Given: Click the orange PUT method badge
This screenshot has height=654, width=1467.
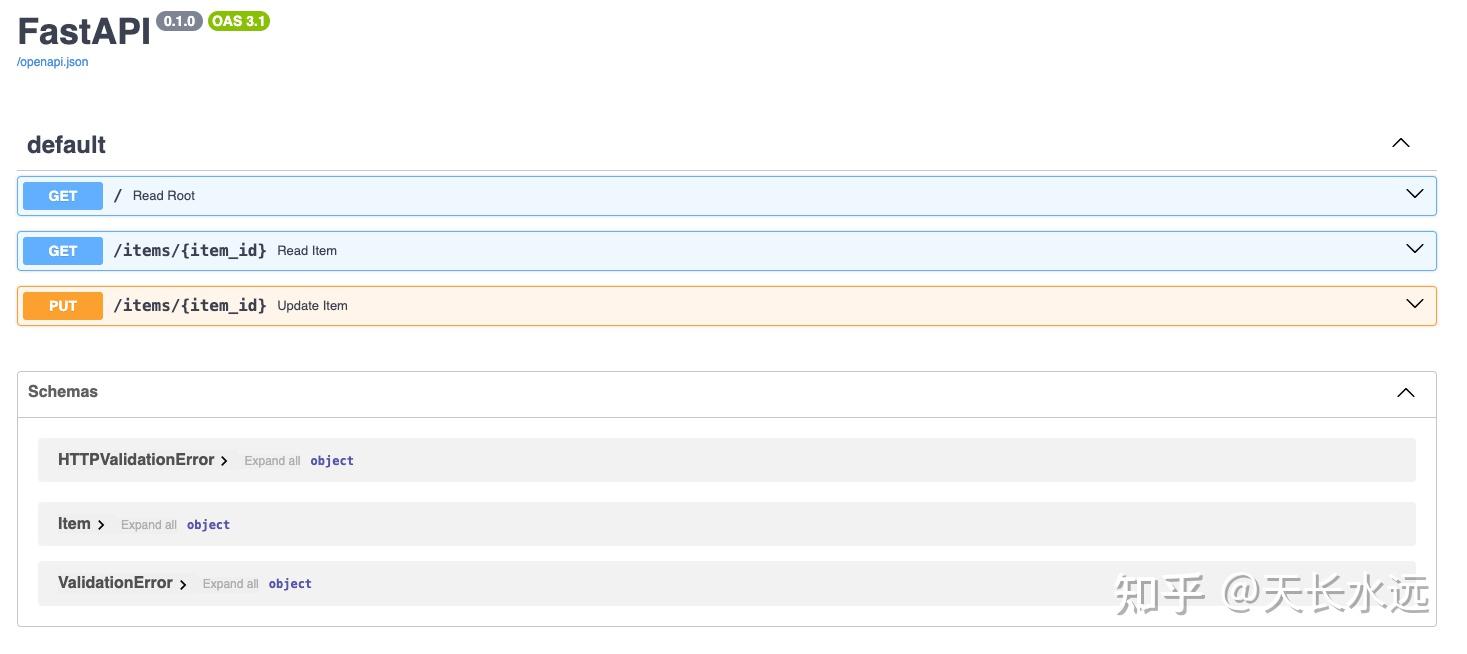Looking at the screenshot, I should click(63, 306).
